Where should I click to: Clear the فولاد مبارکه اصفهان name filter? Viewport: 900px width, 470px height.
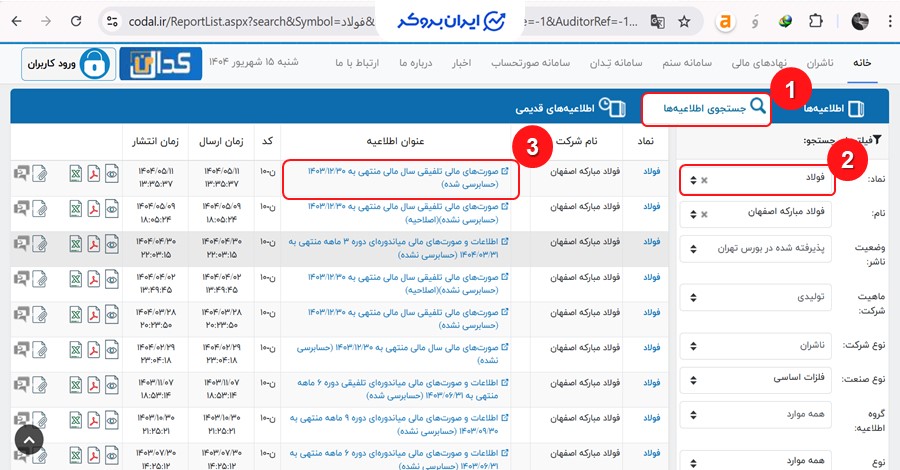pos(704,215)
